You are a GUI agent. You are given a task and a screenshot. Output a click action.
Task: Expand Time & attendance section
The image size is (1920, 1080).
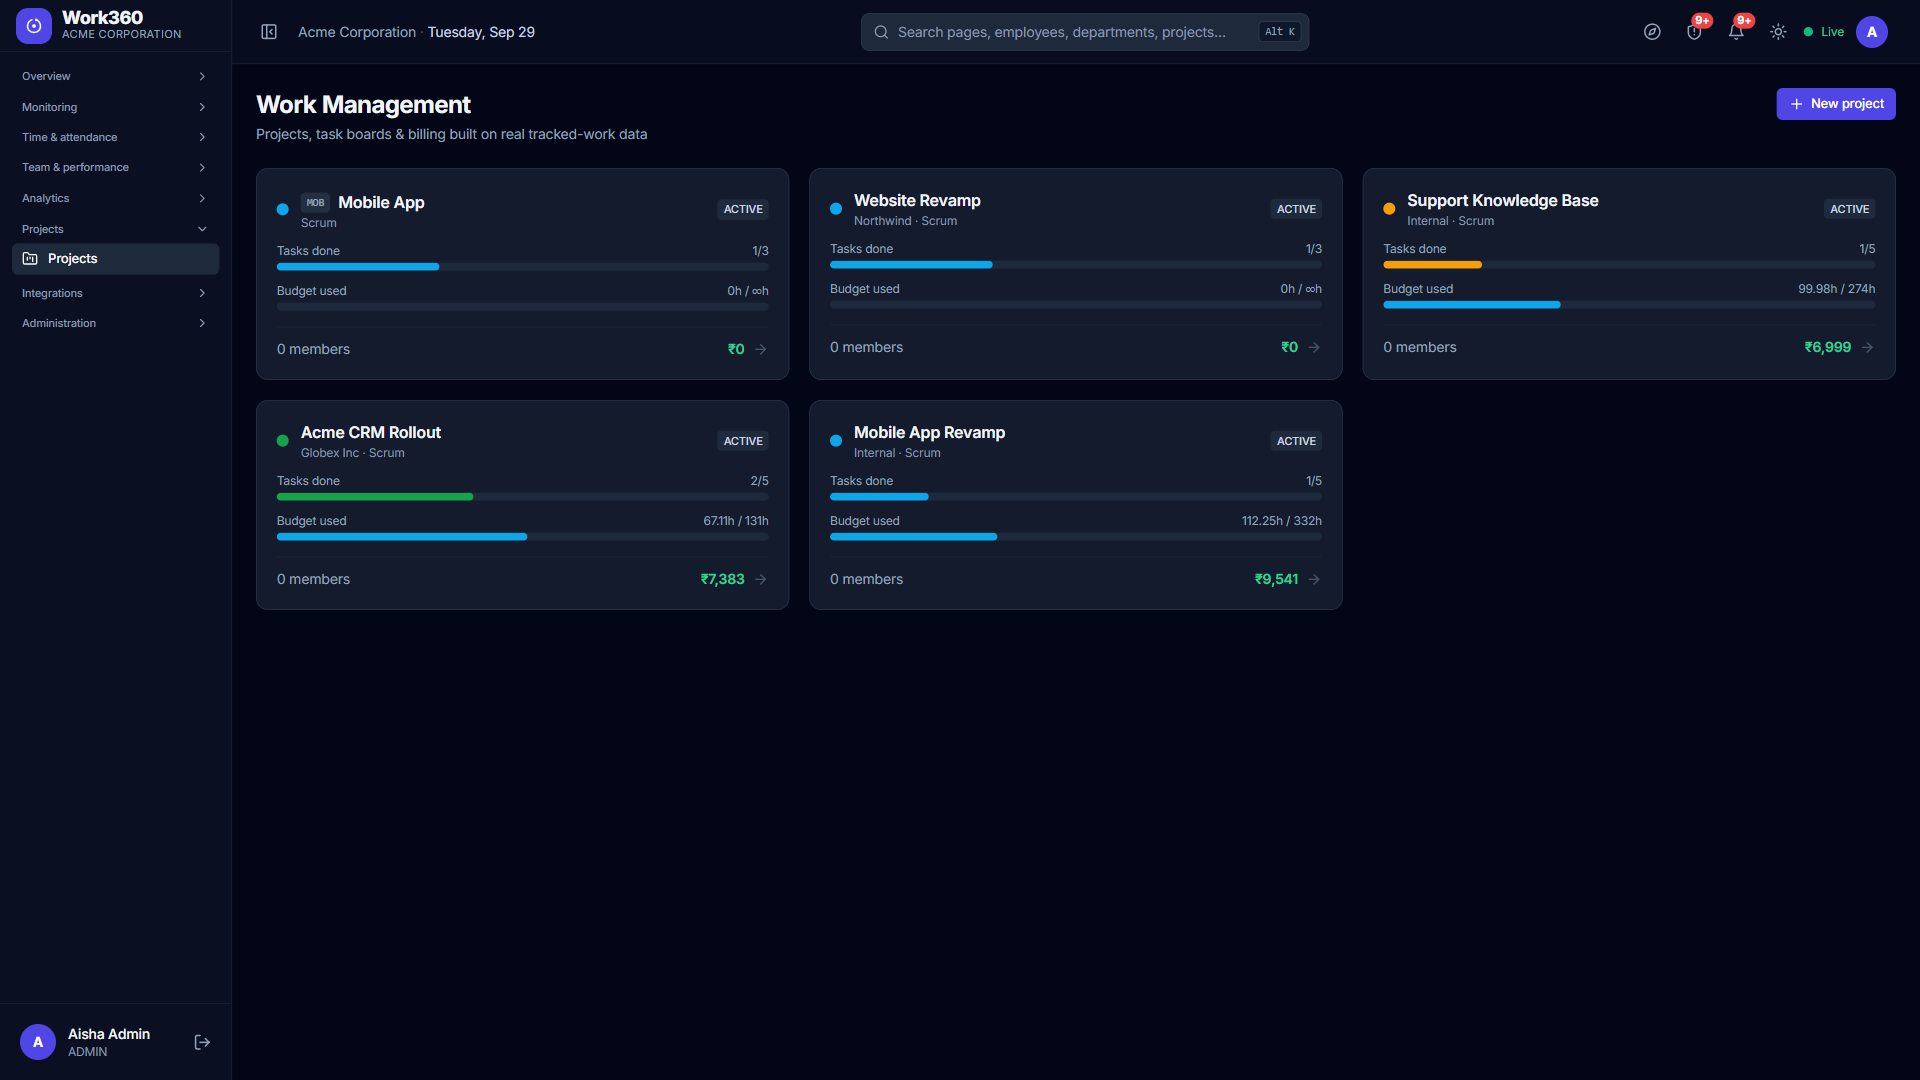click(x=115, y=137)
